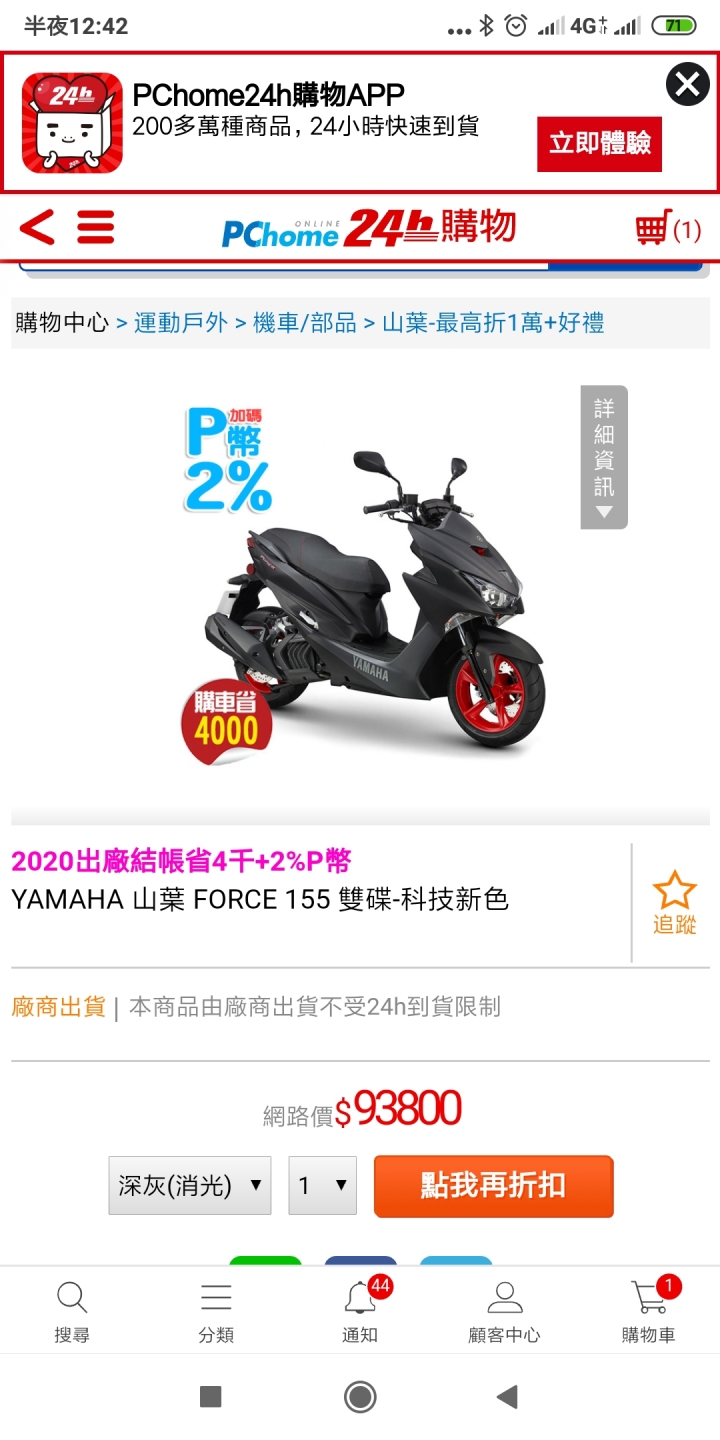Click the 點我再折扣 button
Screen dimensions: 720x1440
tap(494, 1186)
